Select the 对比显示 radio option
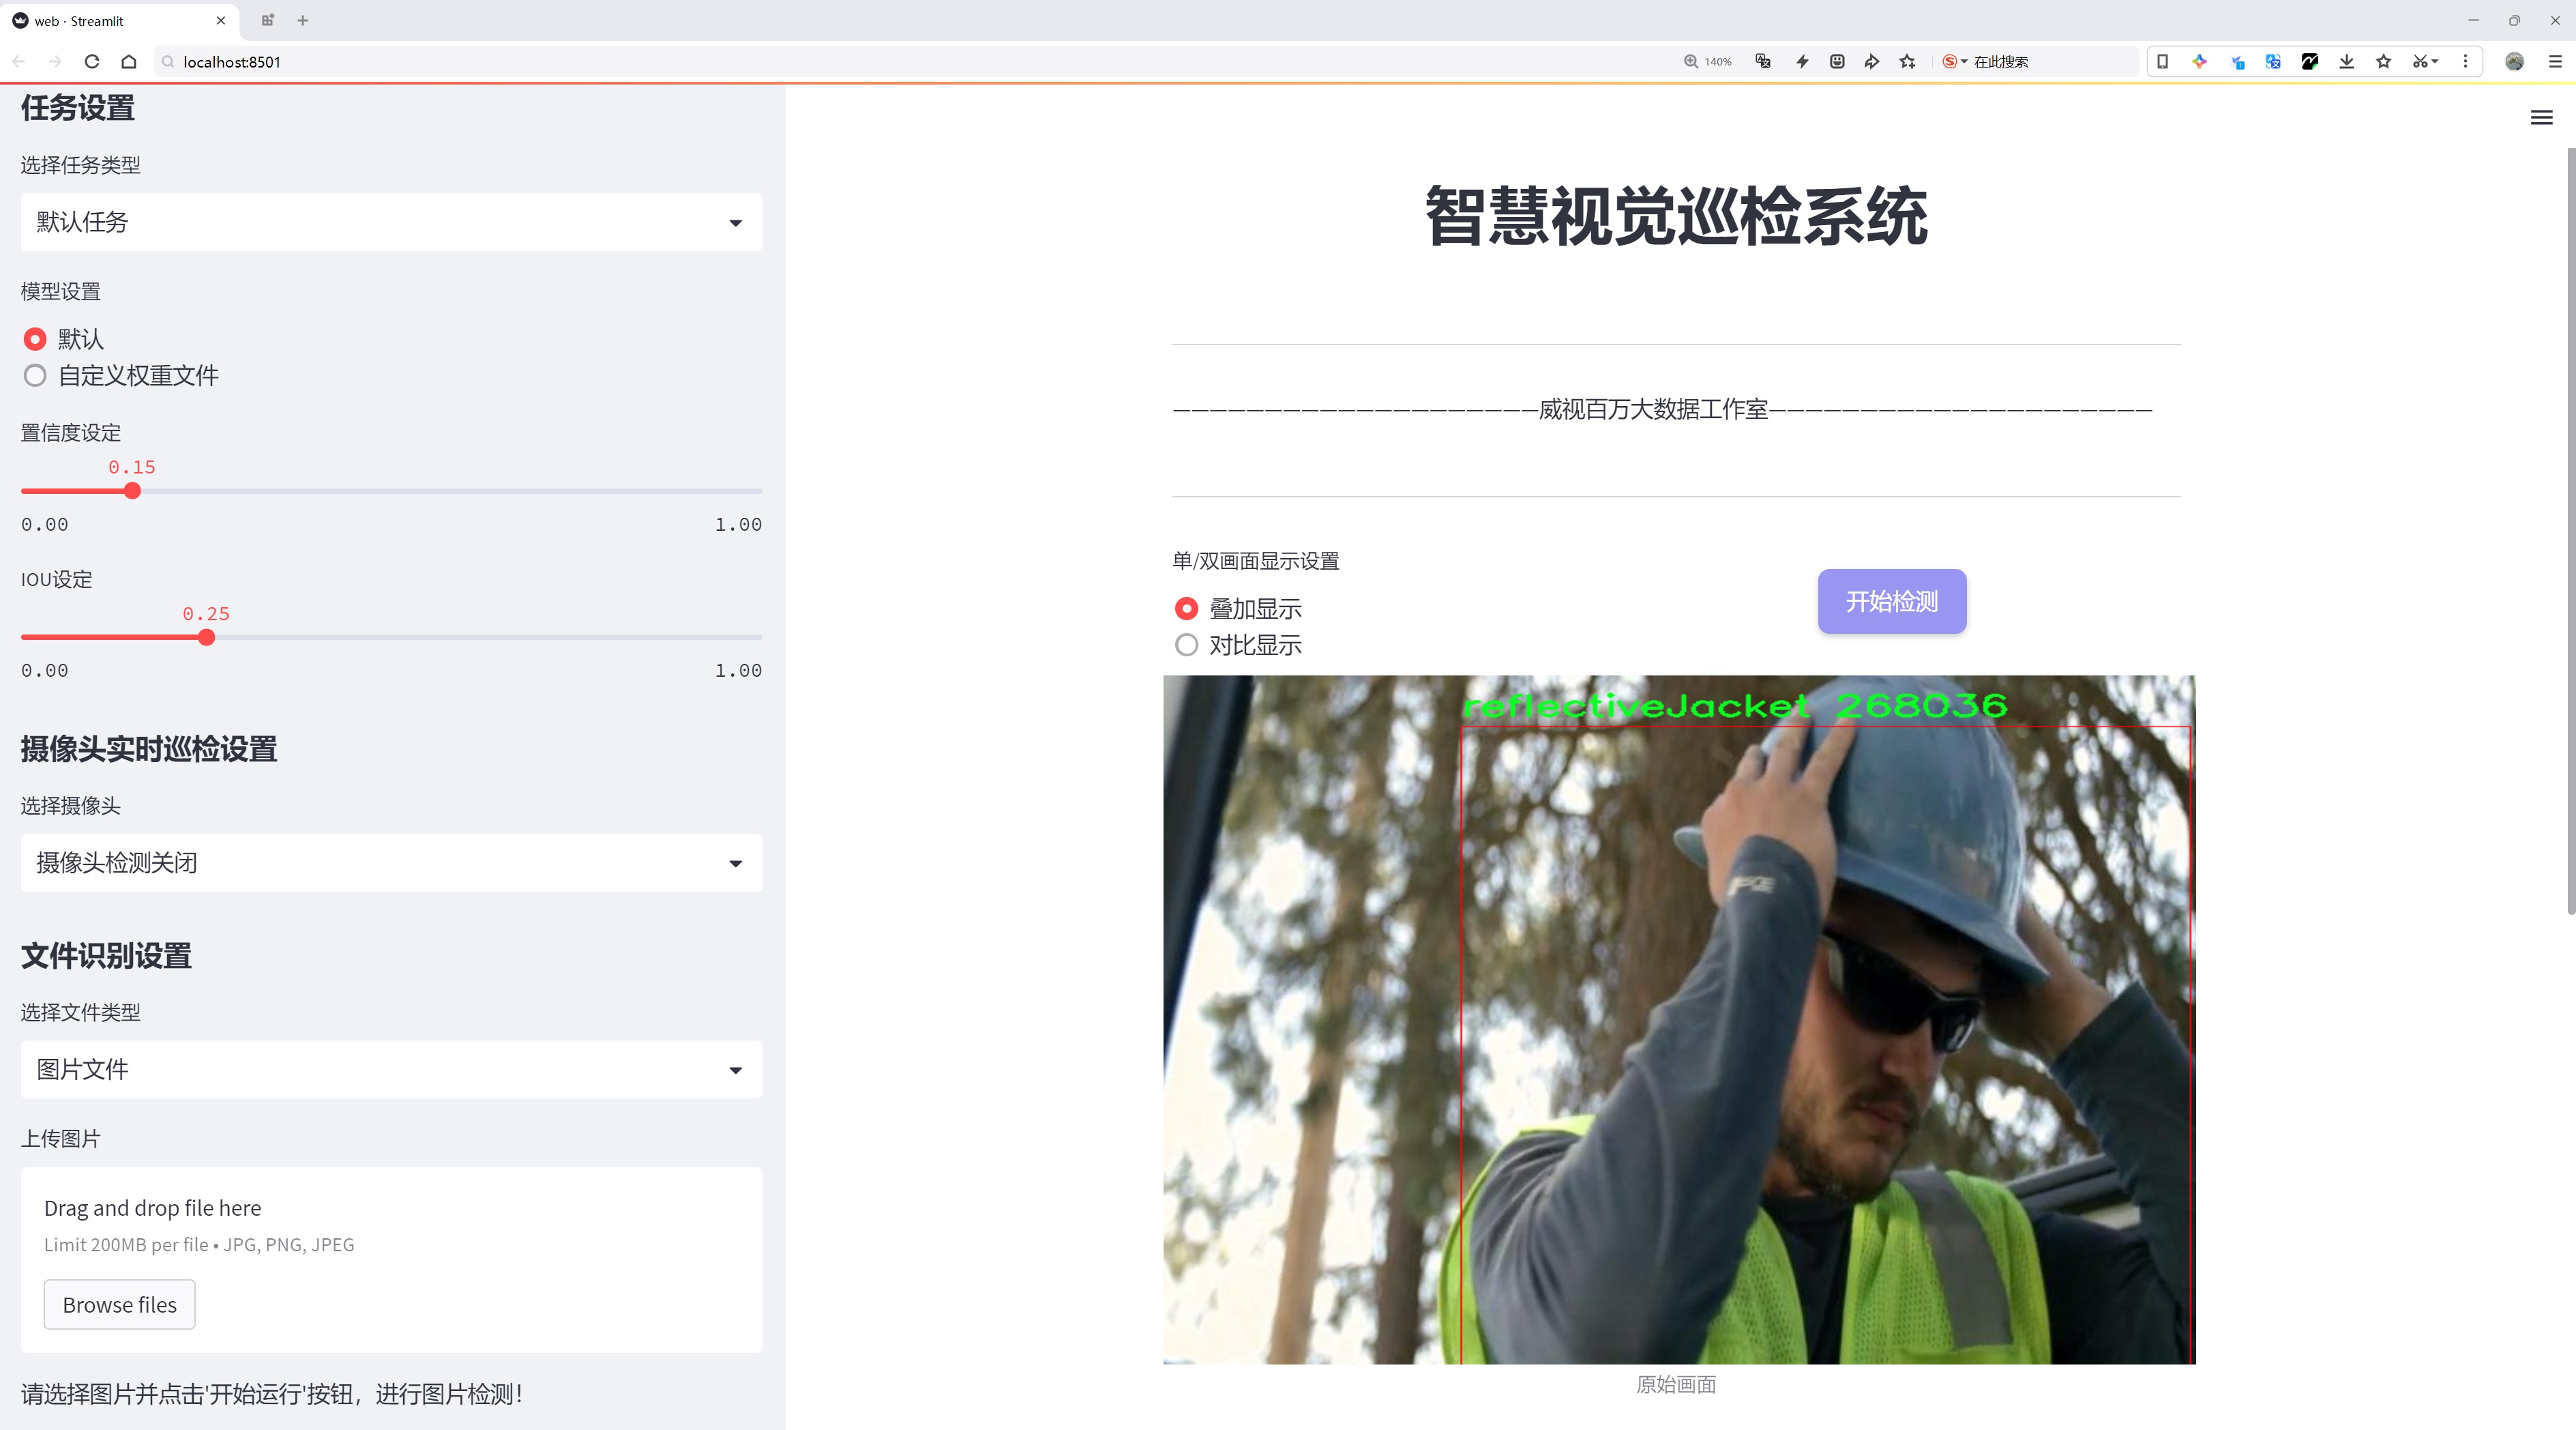The width and height of the screenshot is (2576, 1430). point(1186,645)
